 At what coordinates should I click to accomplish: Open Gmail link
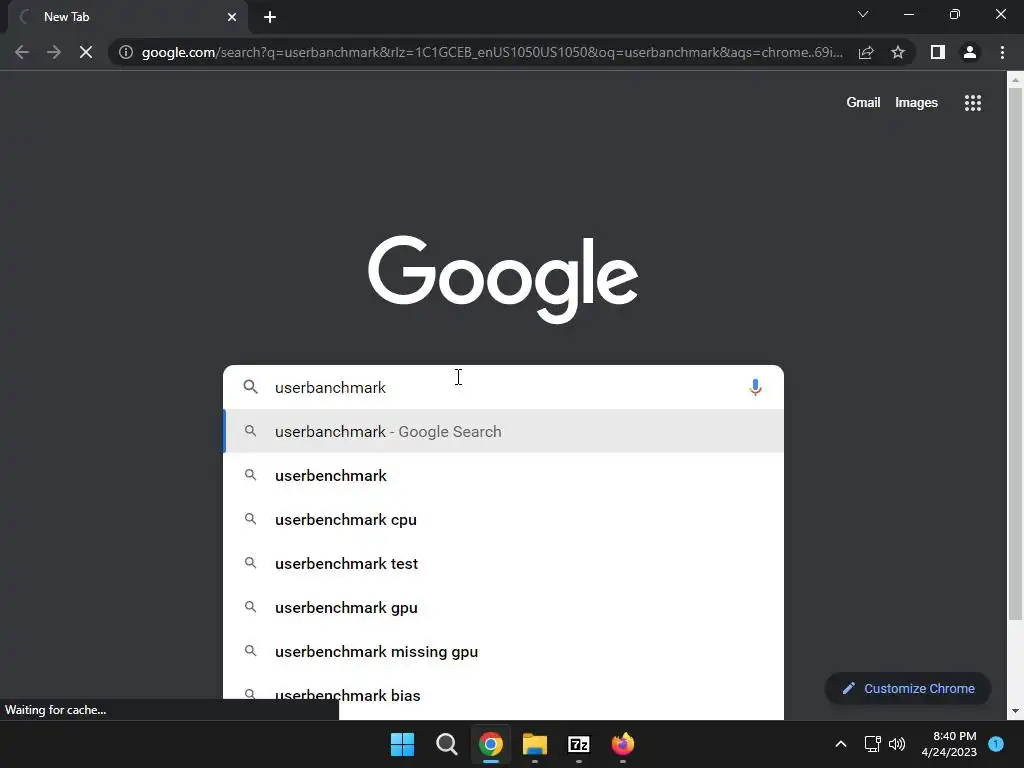tap(863, 103)
